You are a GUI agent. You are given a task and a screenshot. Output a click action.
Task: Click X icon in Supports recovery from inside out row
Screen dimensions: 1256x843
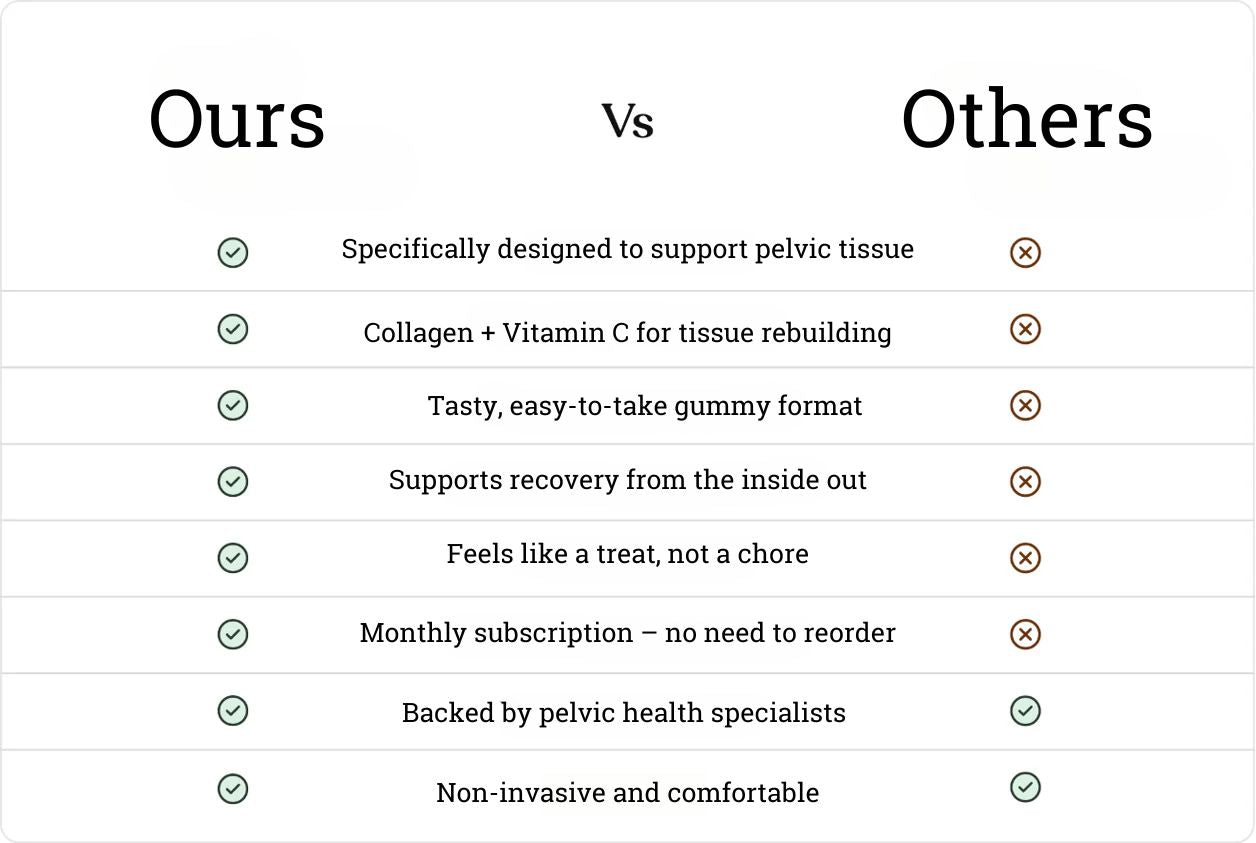coord(1025,482)
